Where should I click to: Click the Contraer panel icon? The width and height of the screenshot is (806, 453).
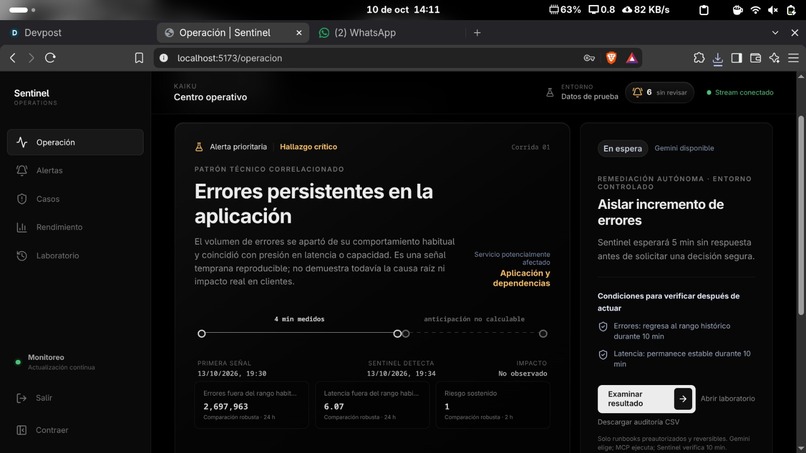[22, 430]
